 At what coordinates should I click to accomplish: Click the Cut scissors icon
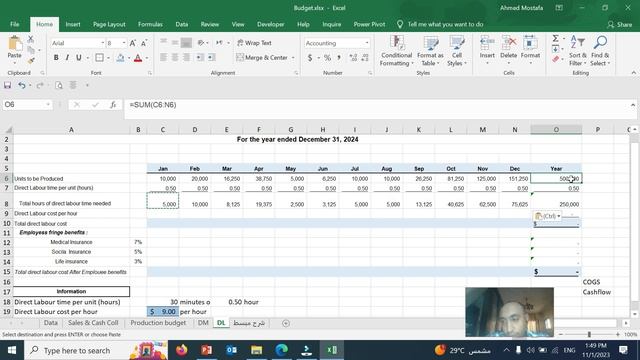(x=31, y=40)
